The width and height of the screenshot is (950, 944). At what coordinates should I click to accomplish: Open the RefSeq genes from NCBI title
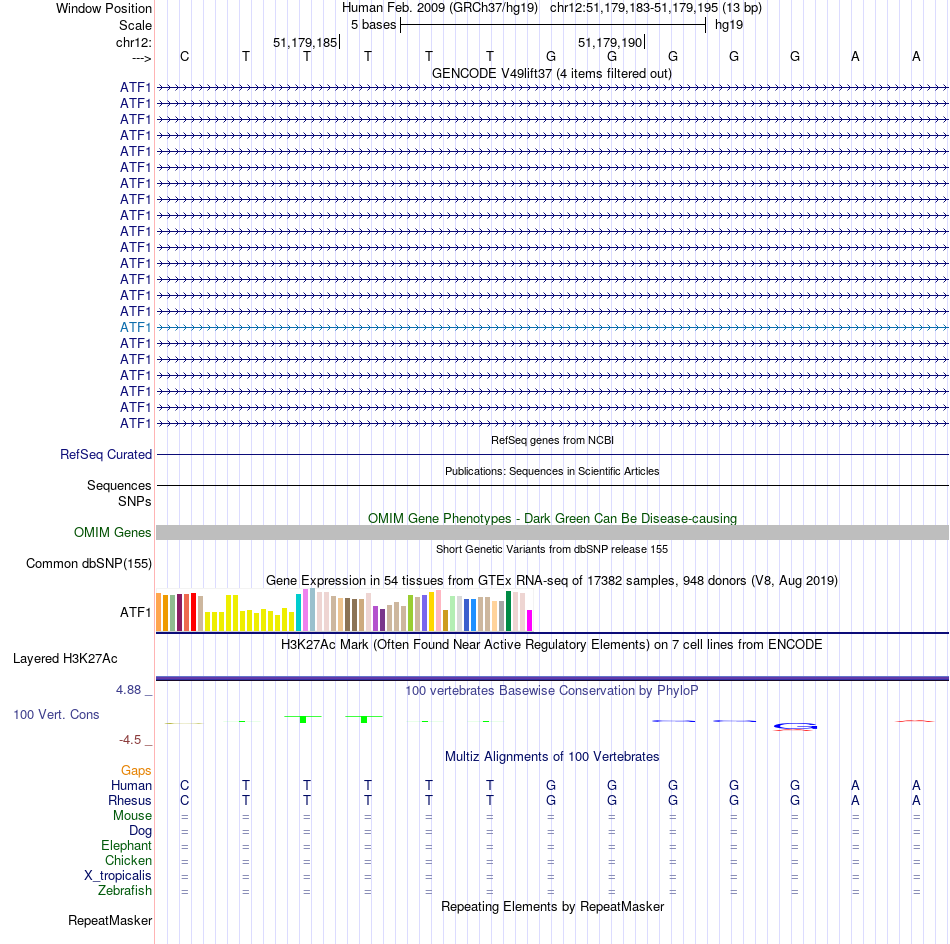pyautogui.click(x=552, y=440)
